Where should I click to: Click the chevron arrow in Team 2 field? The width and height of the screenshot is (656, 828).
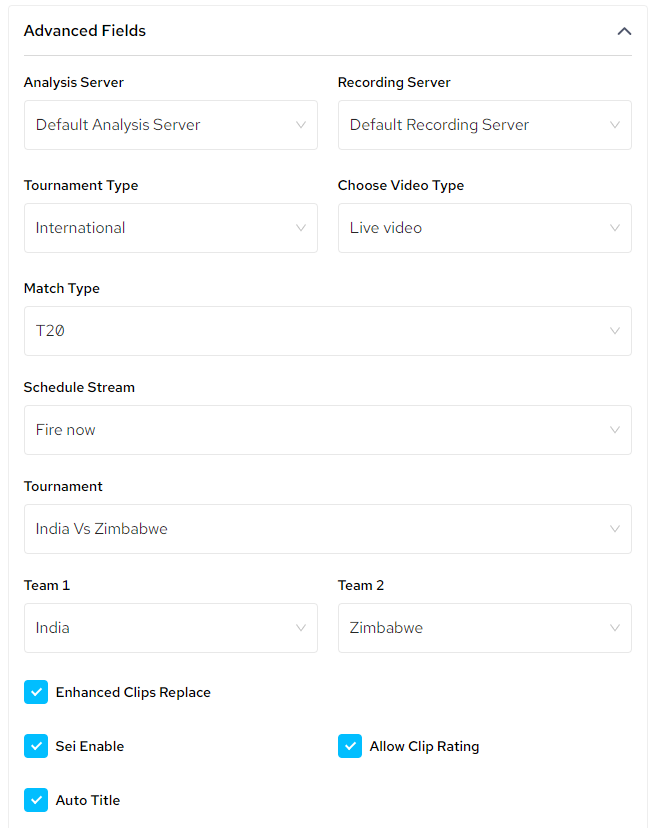pos(615,628)
